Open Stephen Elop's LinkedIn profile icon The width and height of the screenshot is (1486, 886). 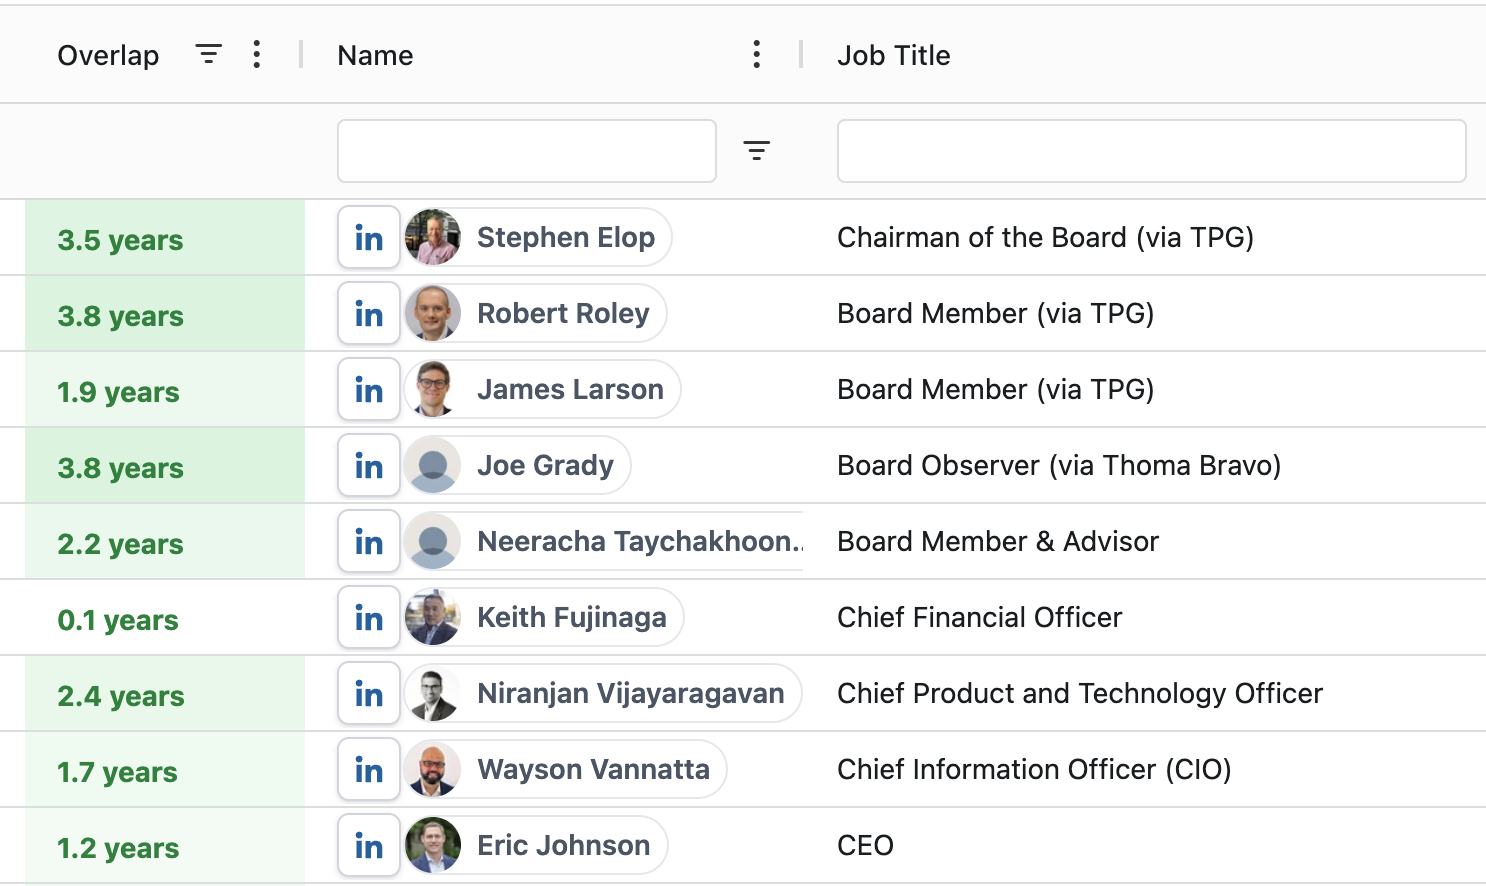click(368, 238)
